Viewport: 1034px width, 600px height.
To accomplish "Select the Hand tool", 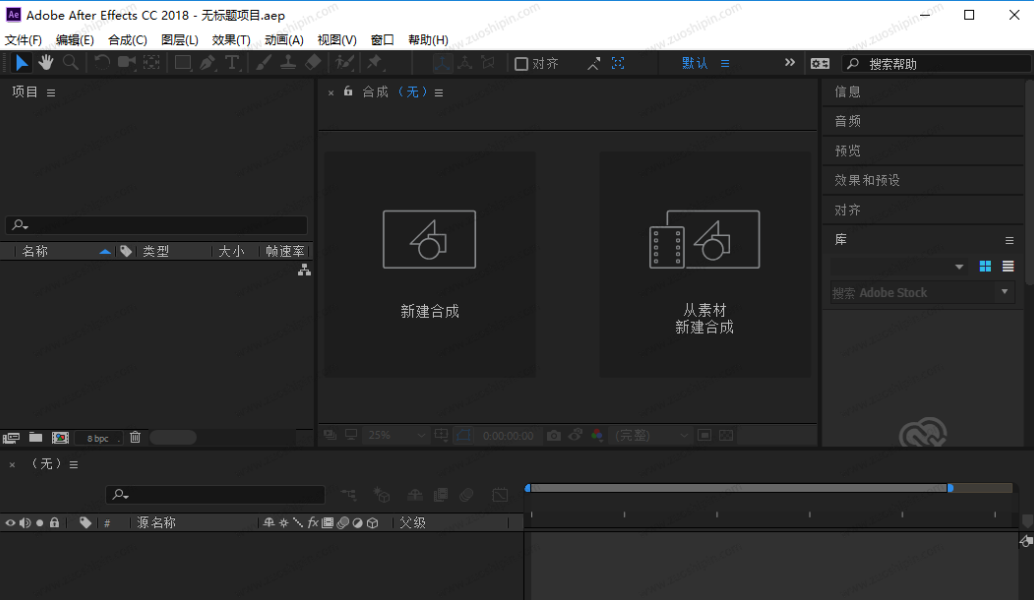I will pyautogui.click(x=44, y=62).
